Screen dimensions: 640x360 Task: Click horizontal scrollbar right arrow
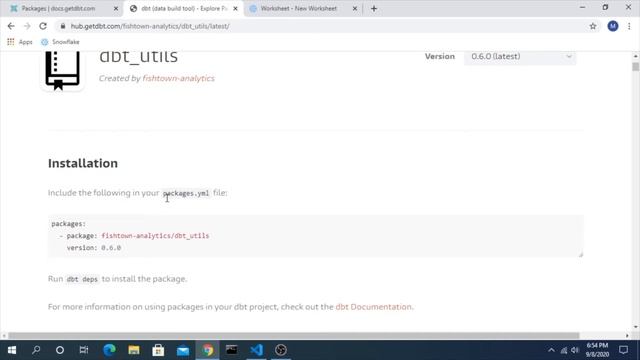click(x=627, y=336)
